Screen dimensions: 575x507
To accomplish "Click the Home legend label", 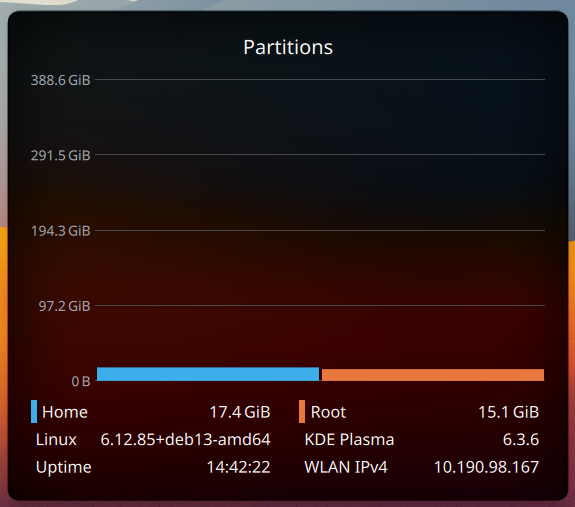I will 65,412.
